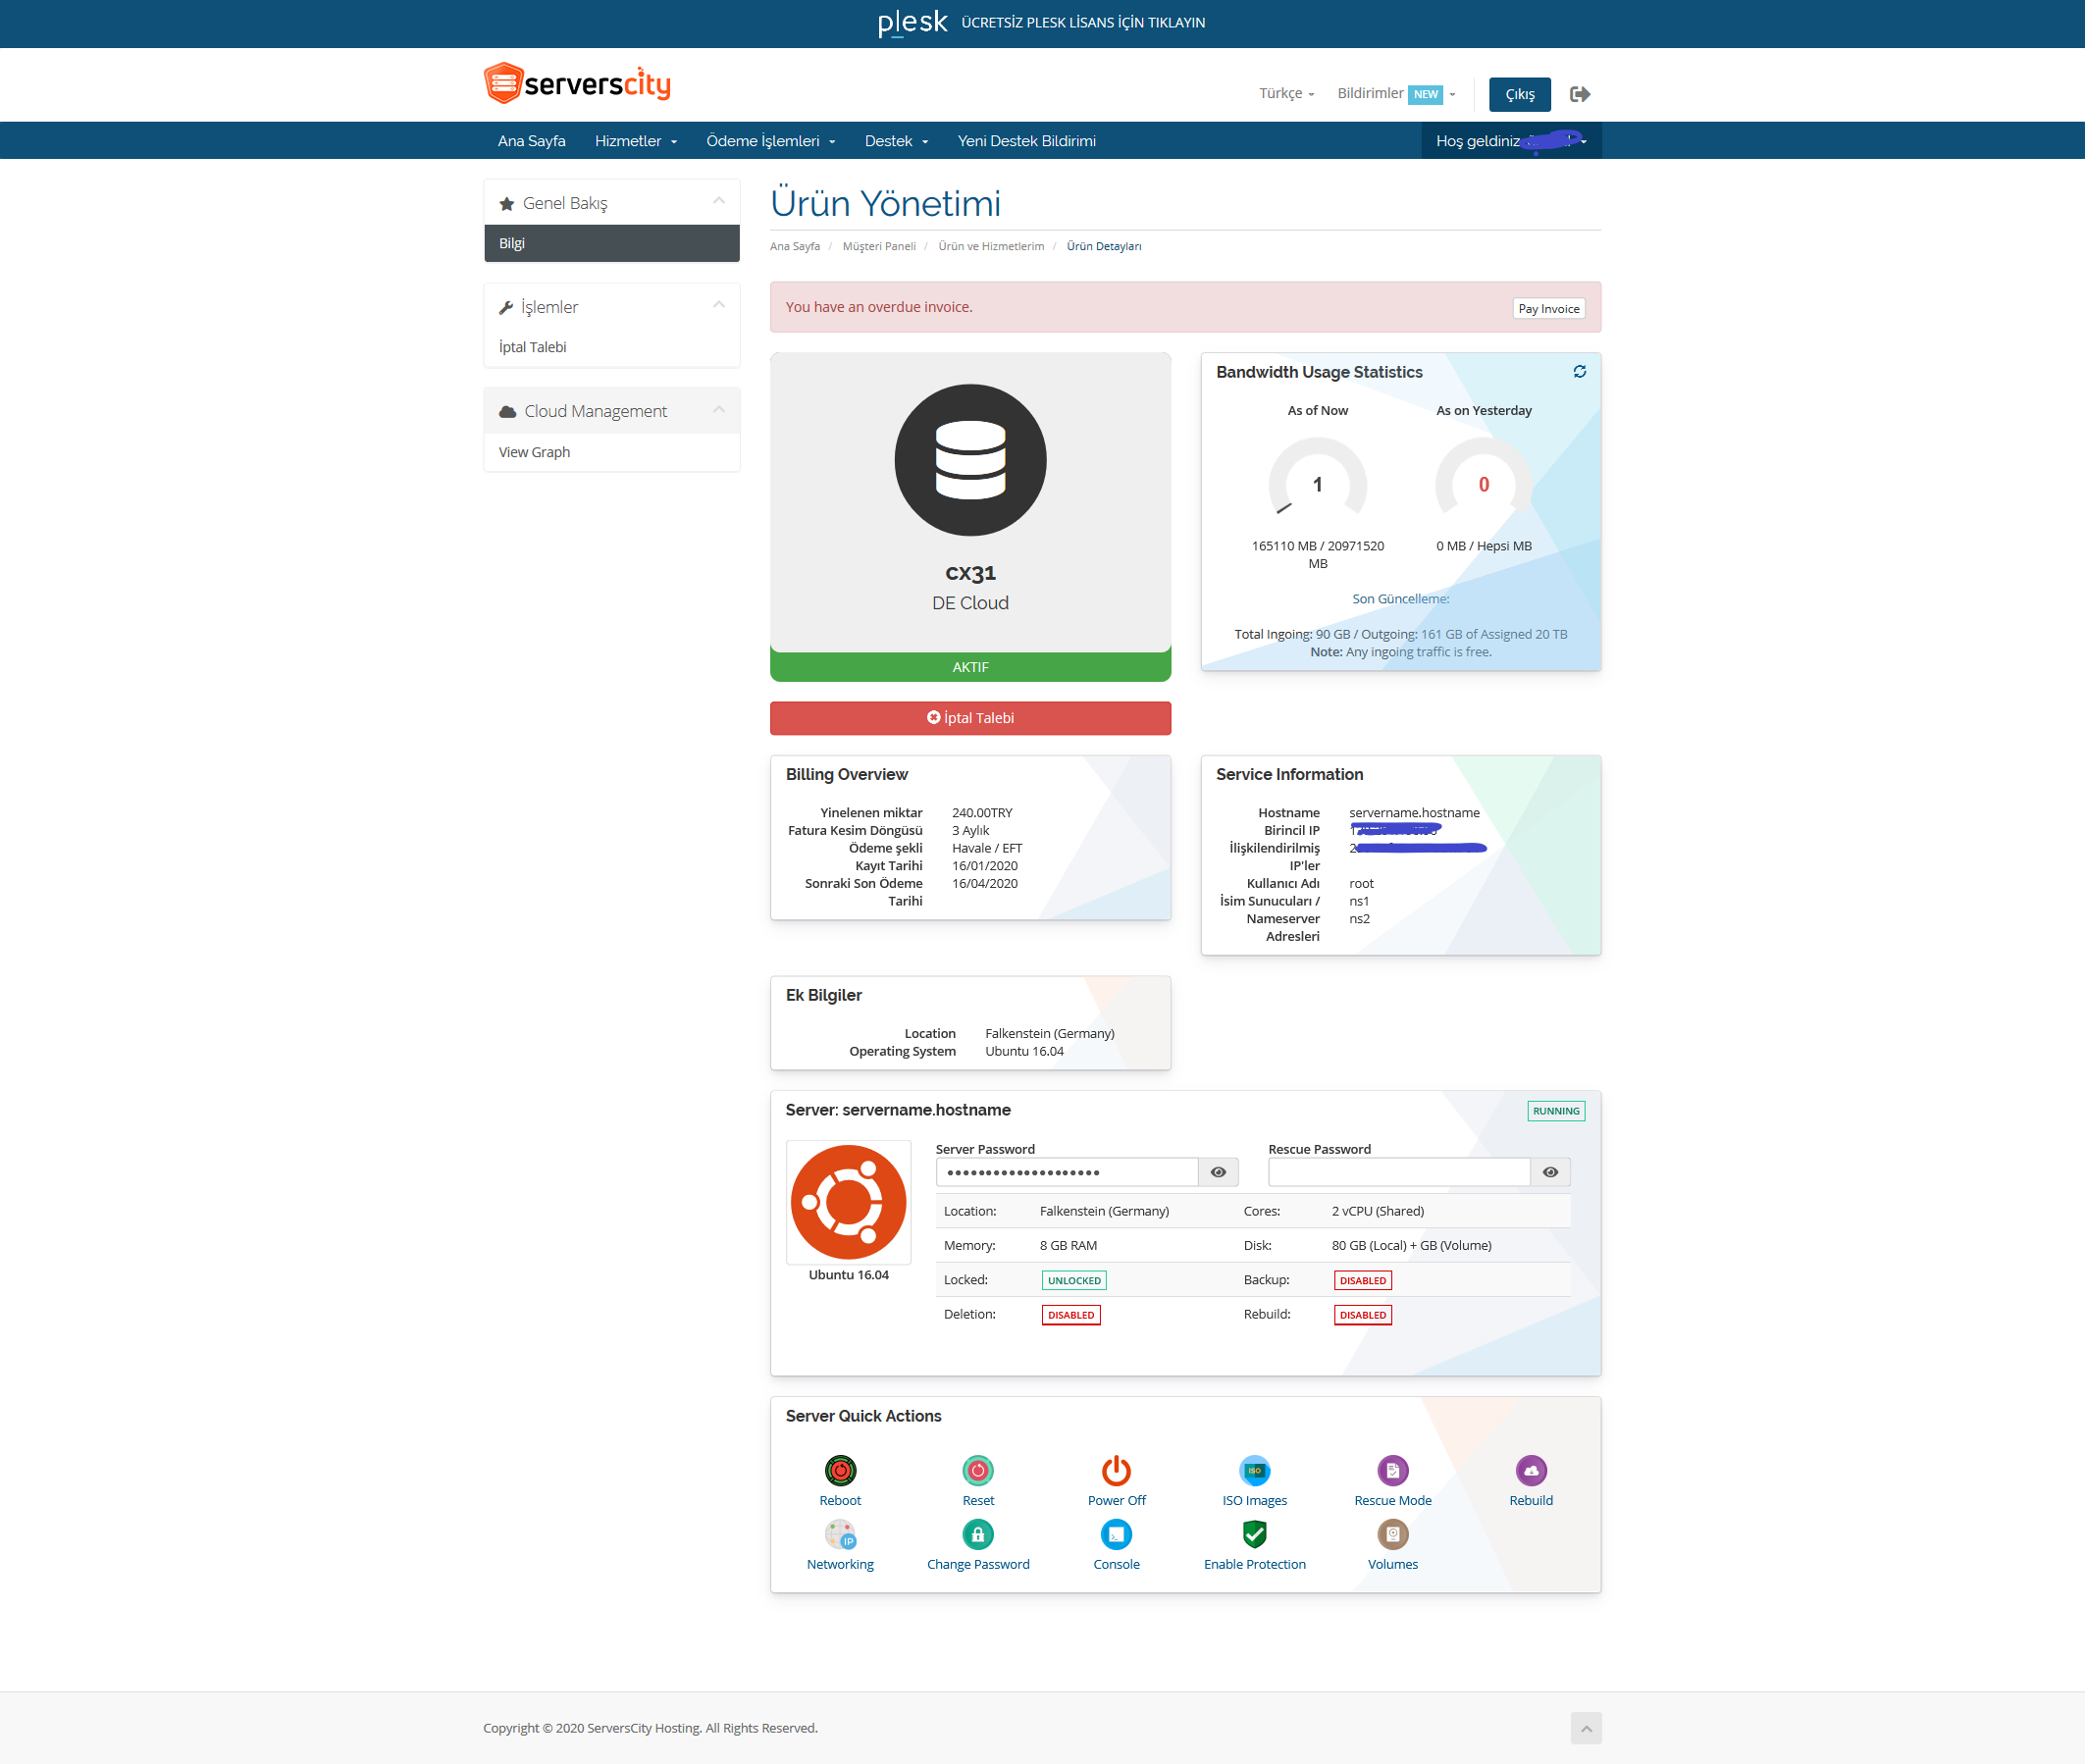
Task: Click the Reboot server icon
Action: coord(840,1470)
